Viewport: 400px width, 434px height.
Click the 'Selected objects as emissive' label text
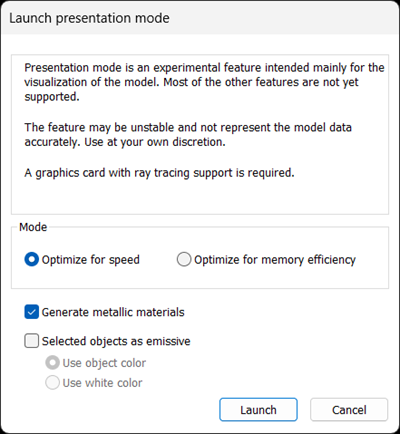click(x=116, y=341)
